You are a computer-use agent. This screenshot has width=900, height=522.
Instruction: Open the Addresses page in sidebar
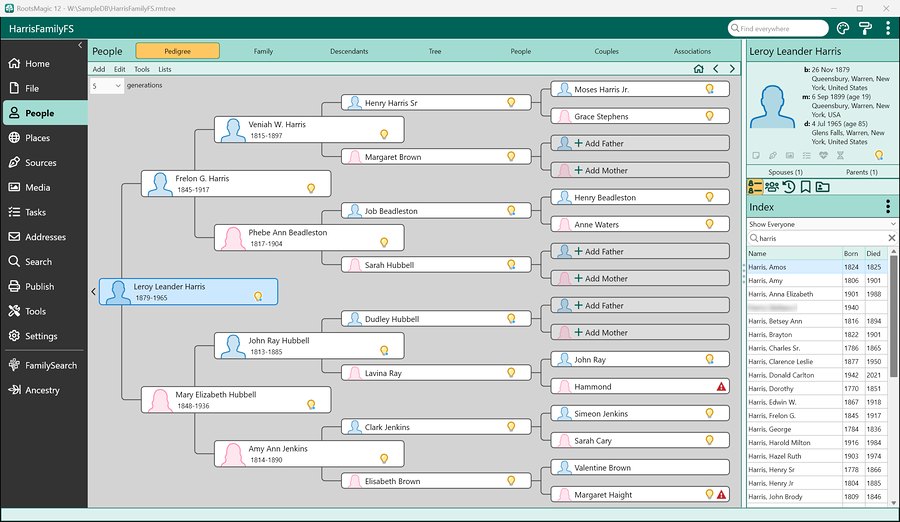pyautogui.click(x=44, y=237)
